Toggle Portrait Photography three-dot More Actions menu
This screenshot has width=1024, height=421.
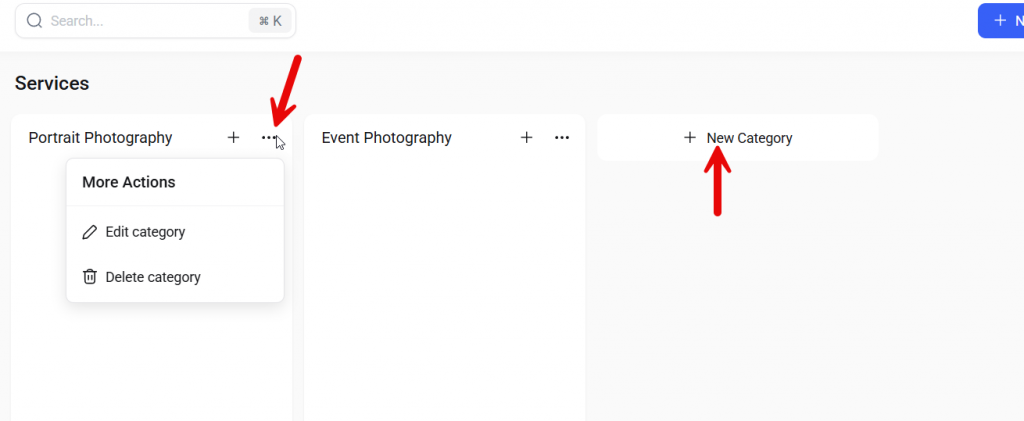[269, 138]
